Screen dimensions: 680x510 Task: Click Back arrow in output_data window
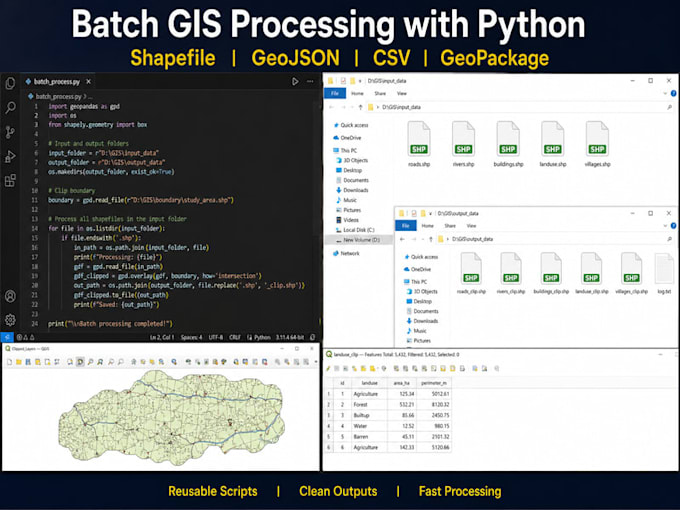[402, 239]
